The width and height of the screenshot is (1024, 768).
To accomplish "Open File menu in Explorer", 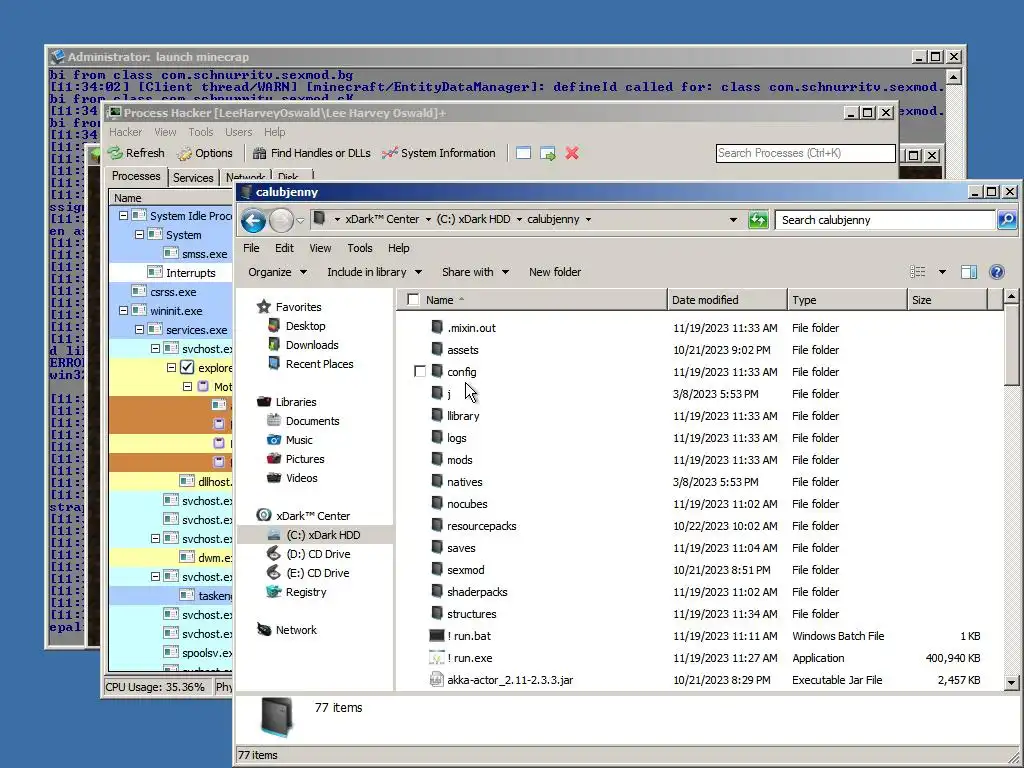I will click(251, 248).
